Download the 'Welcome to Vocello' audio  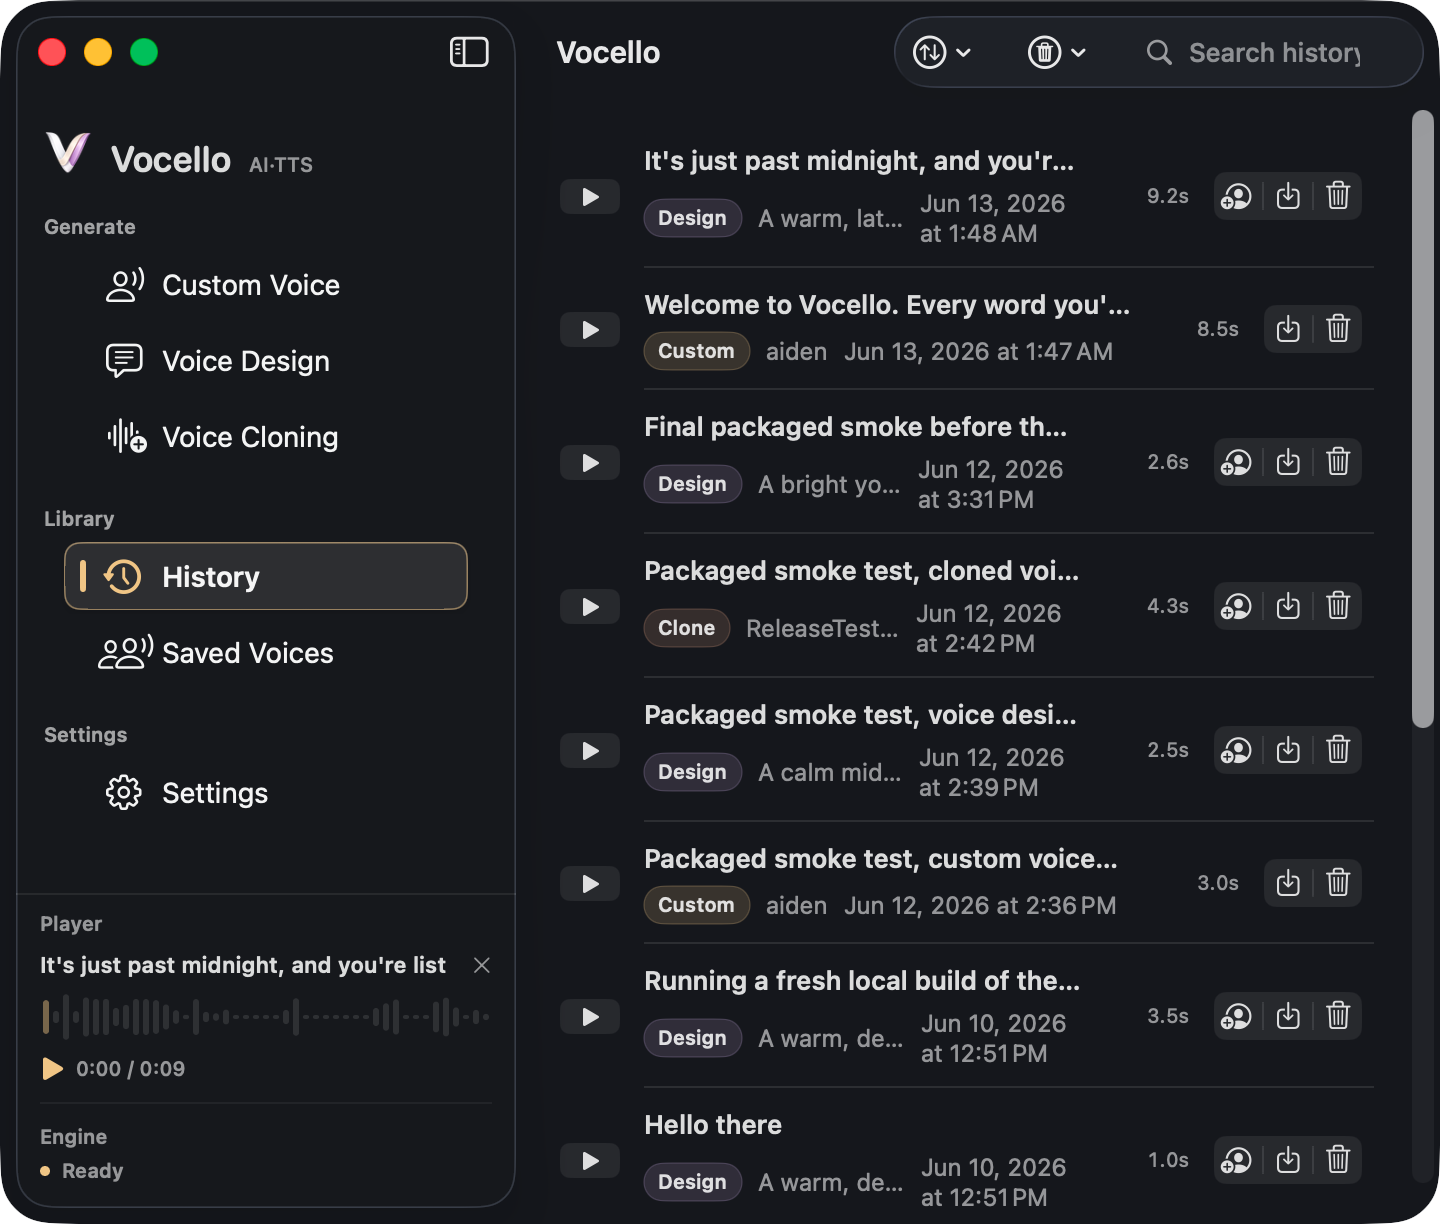pyautogui.click(x=1288, y=329)
